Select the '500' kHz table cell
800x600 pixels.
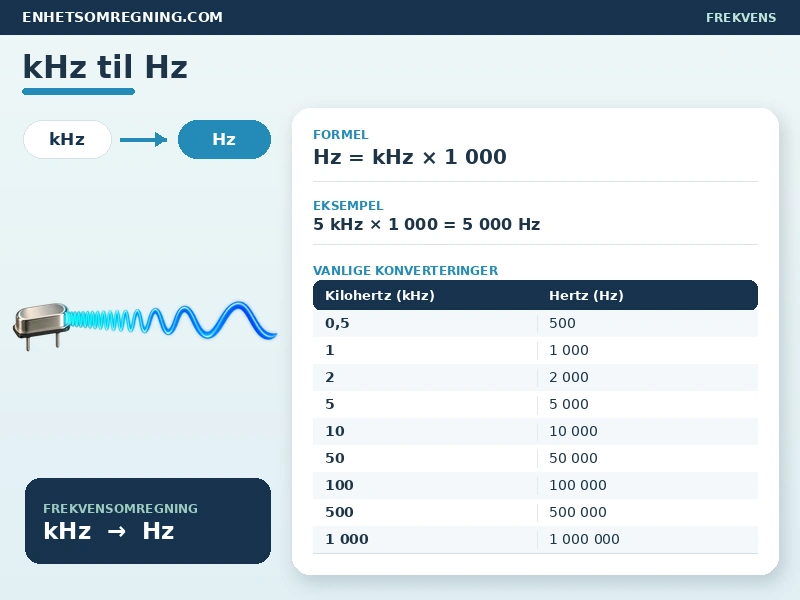pyautogui.click(x=425, y=512)
